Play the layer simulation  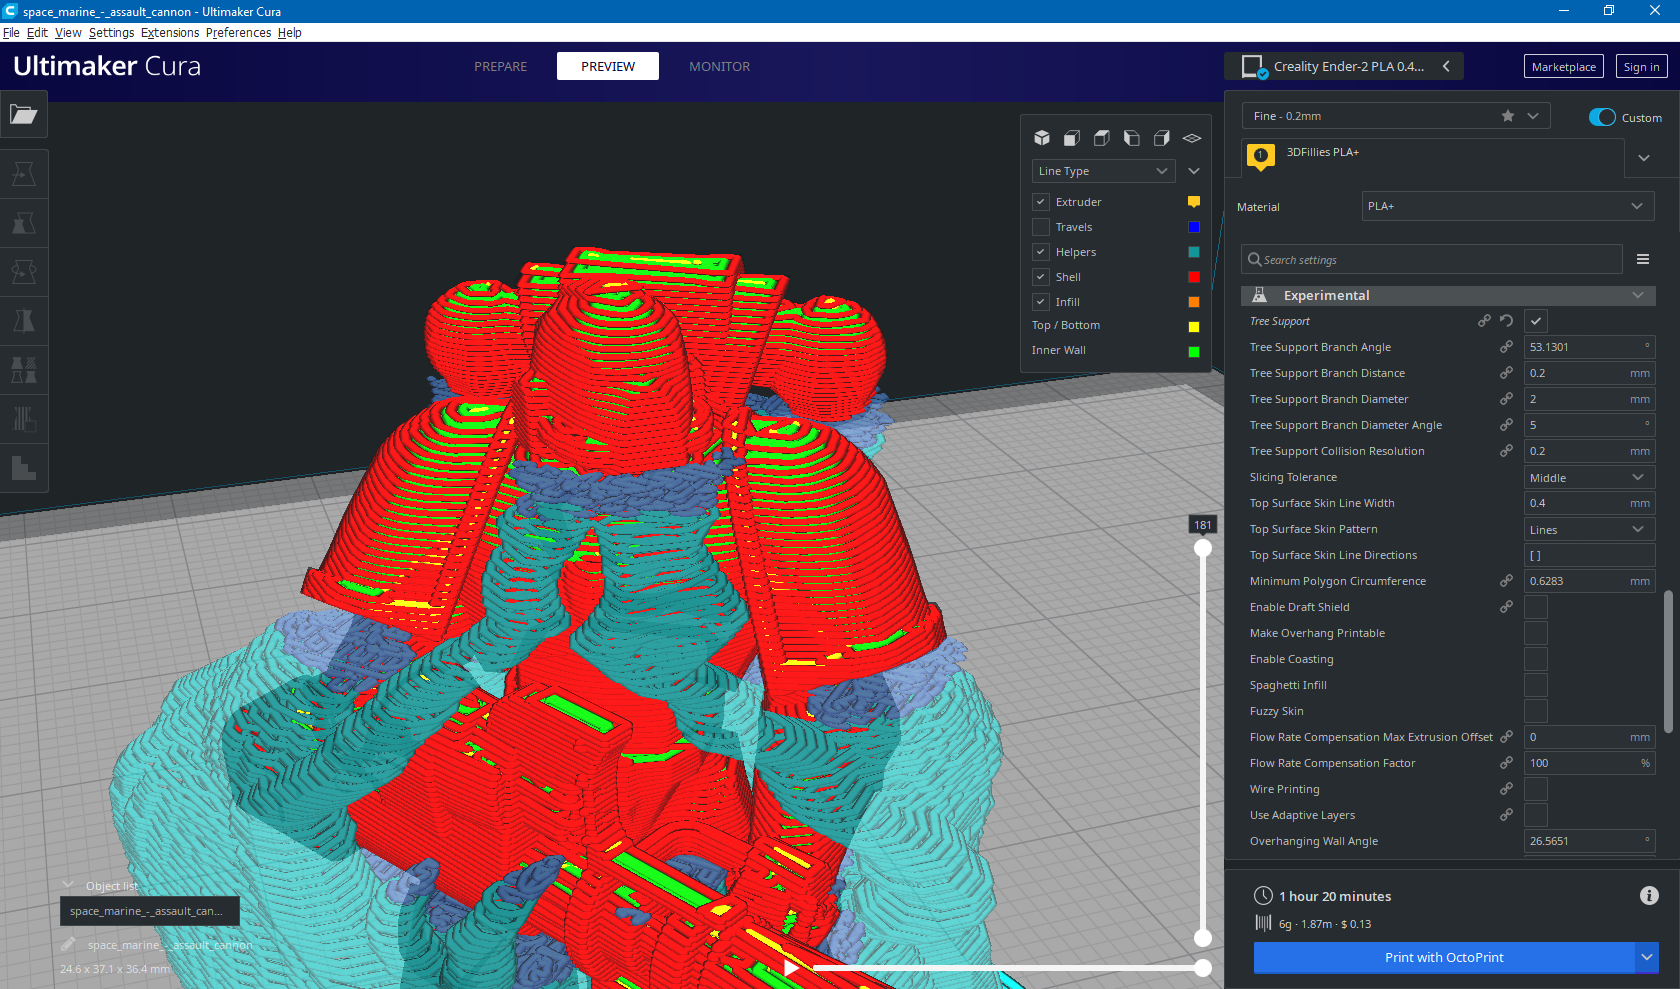click(791, 967)
